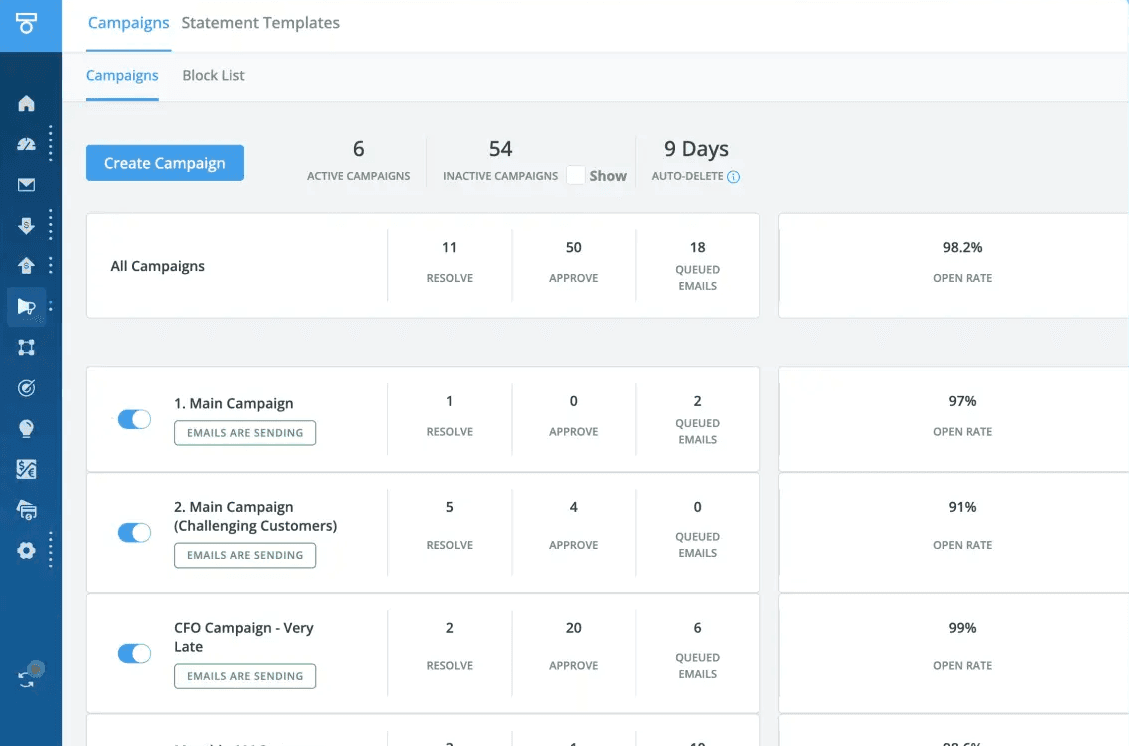Click the Create Campaign button
Image resolution: width=1129 pixels, height=746 pixels.
(165, 163)
